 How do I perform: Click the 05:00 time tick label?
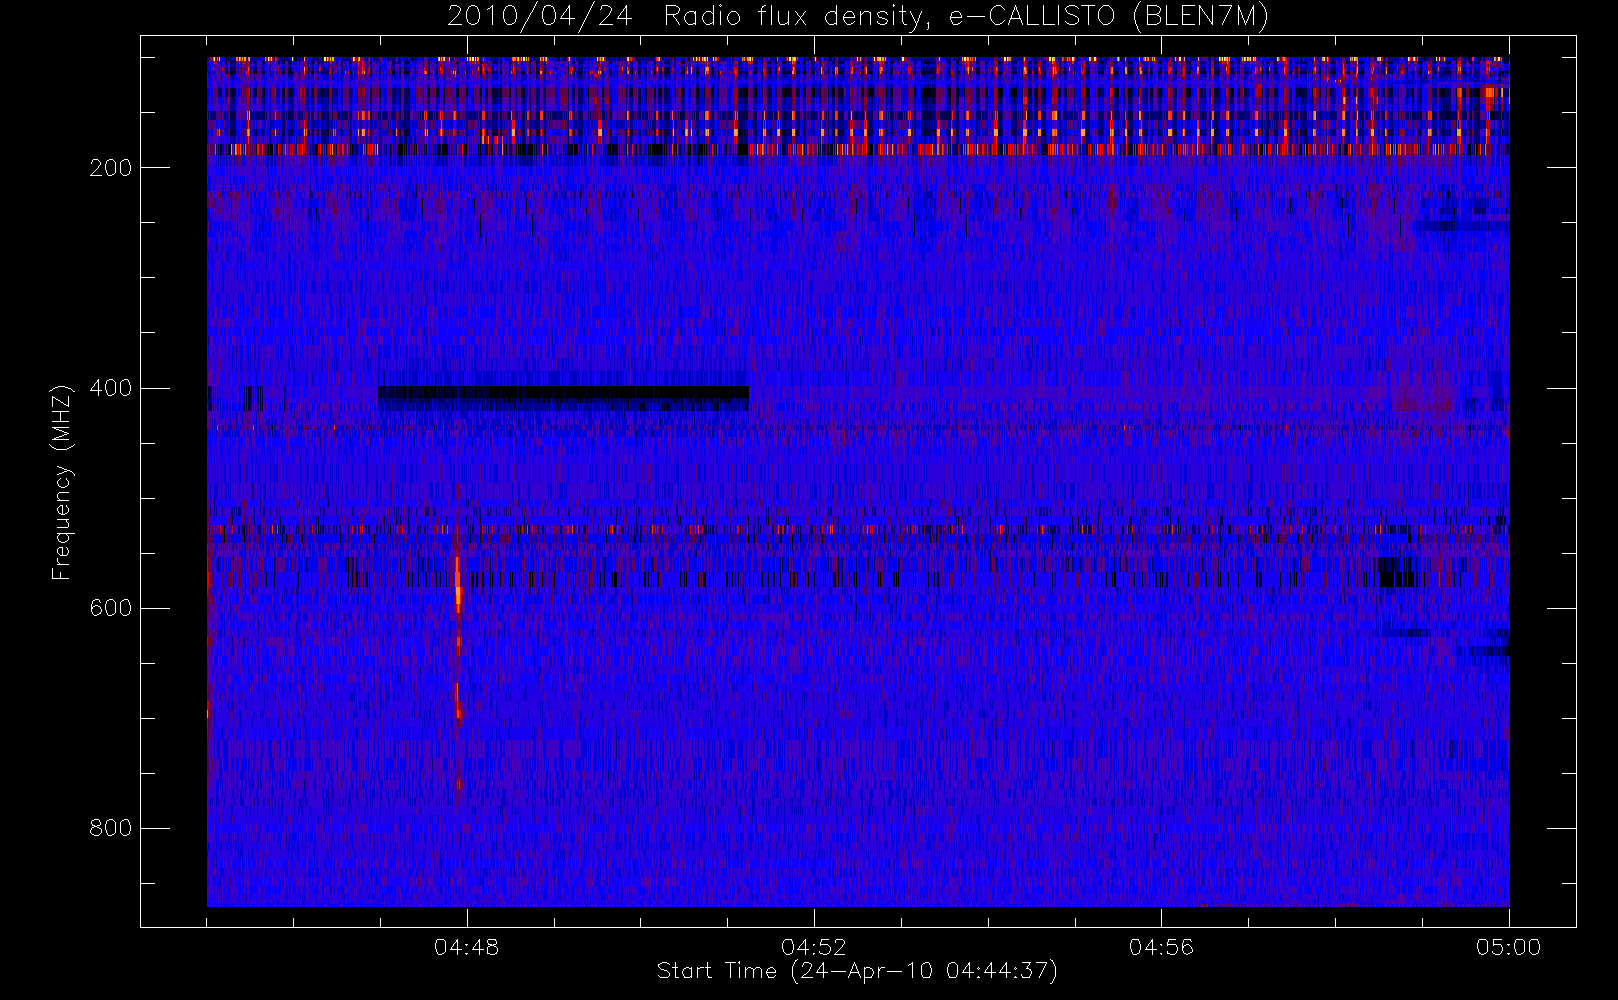1509,947
